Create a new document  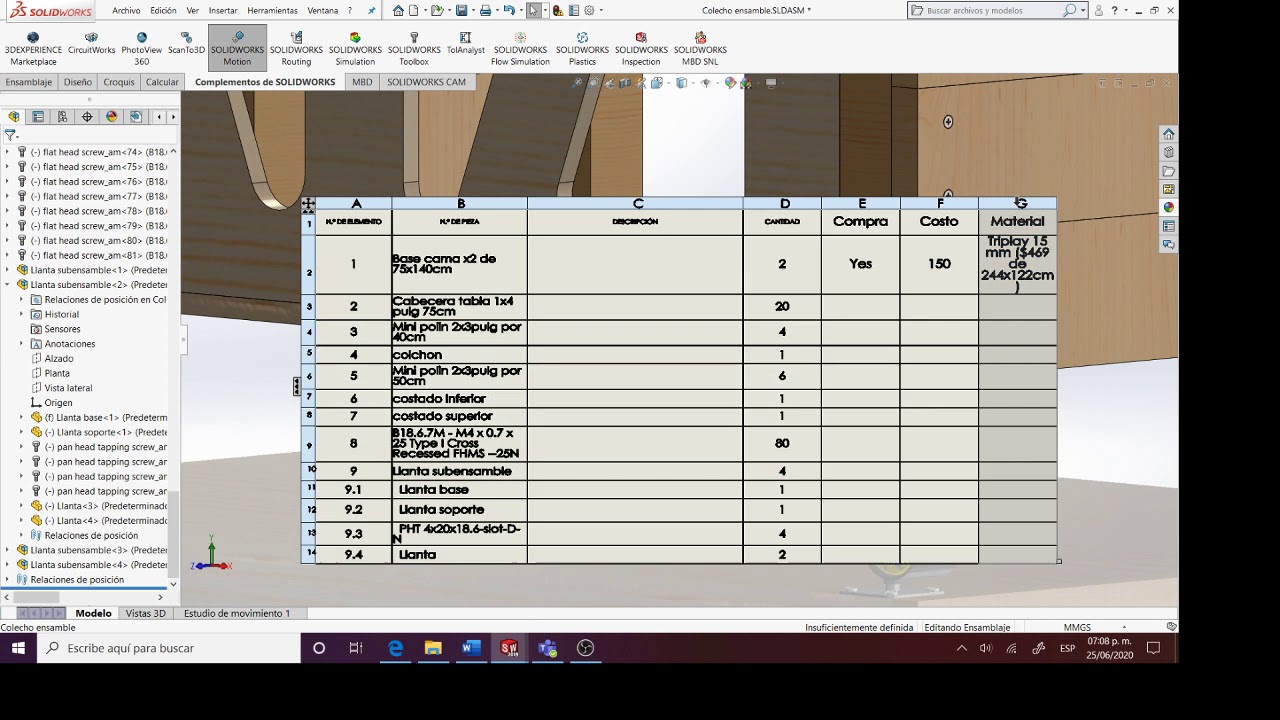(415, 10)
